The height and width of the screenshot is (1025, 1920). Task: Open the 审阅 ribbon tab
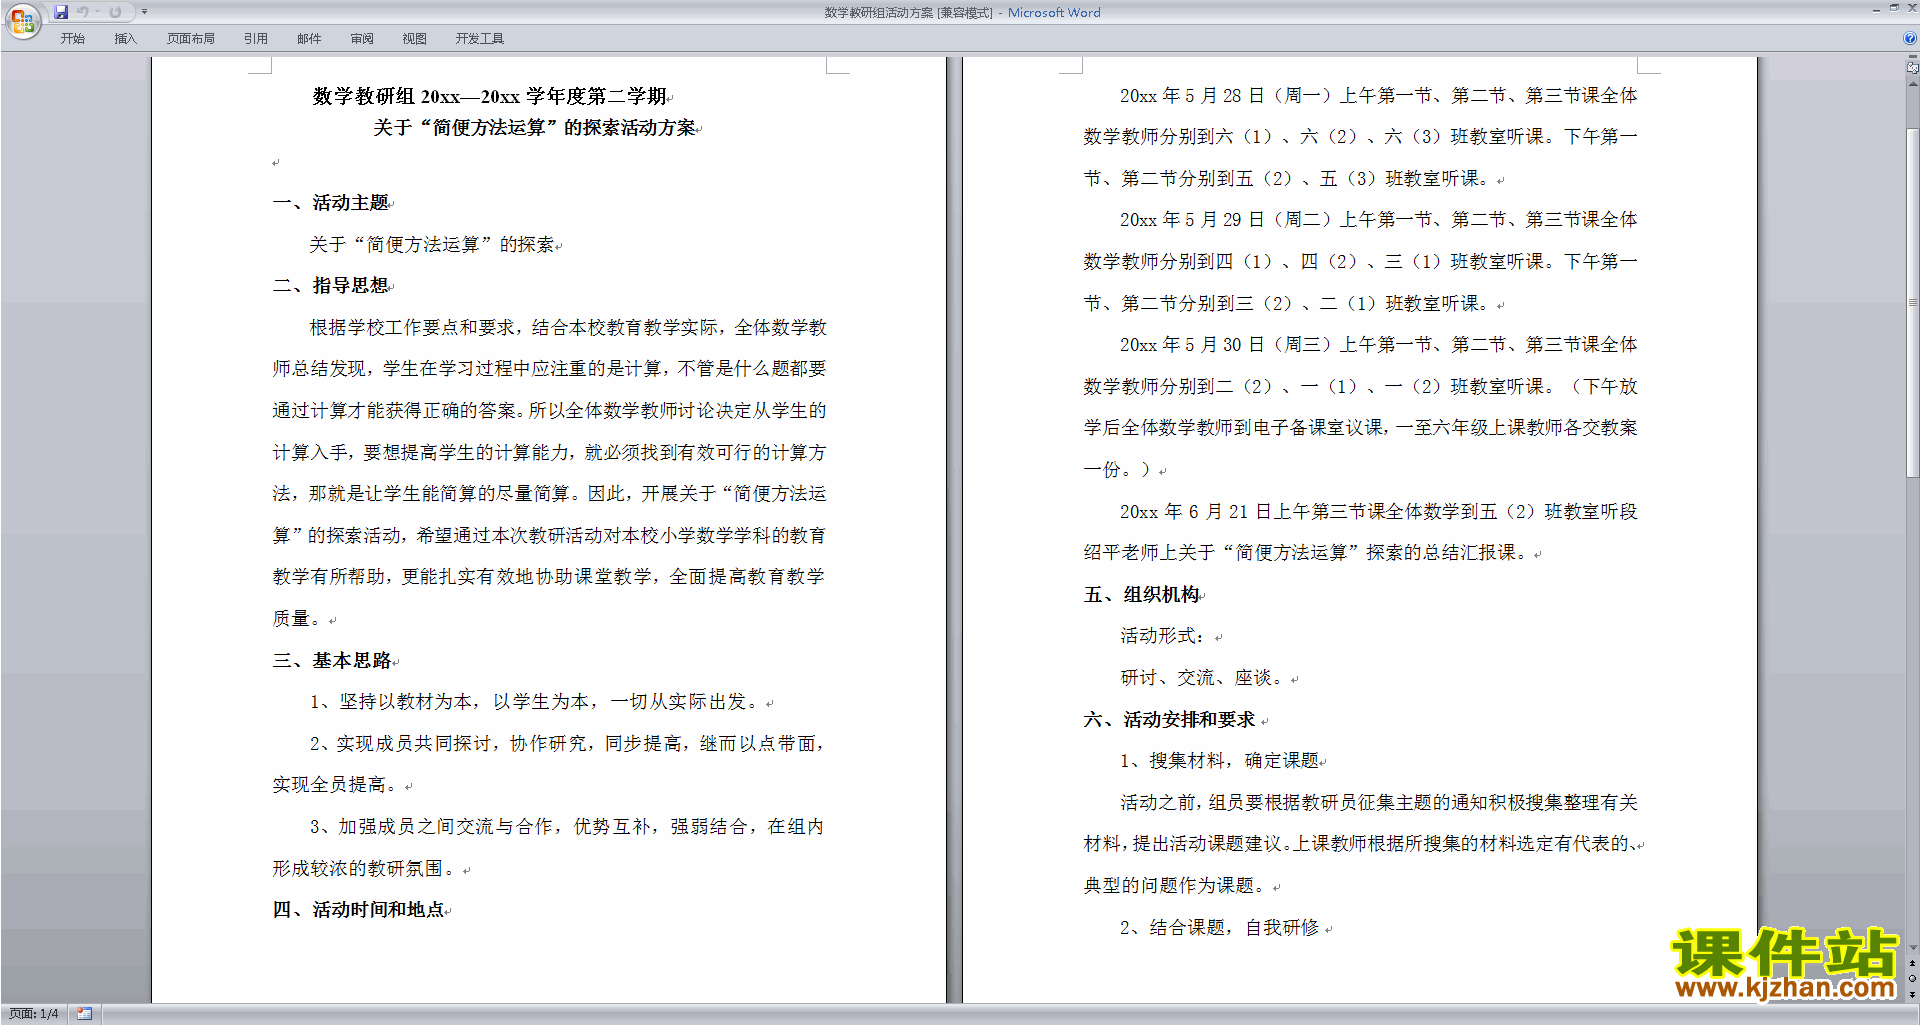click(x=362, y=38)
